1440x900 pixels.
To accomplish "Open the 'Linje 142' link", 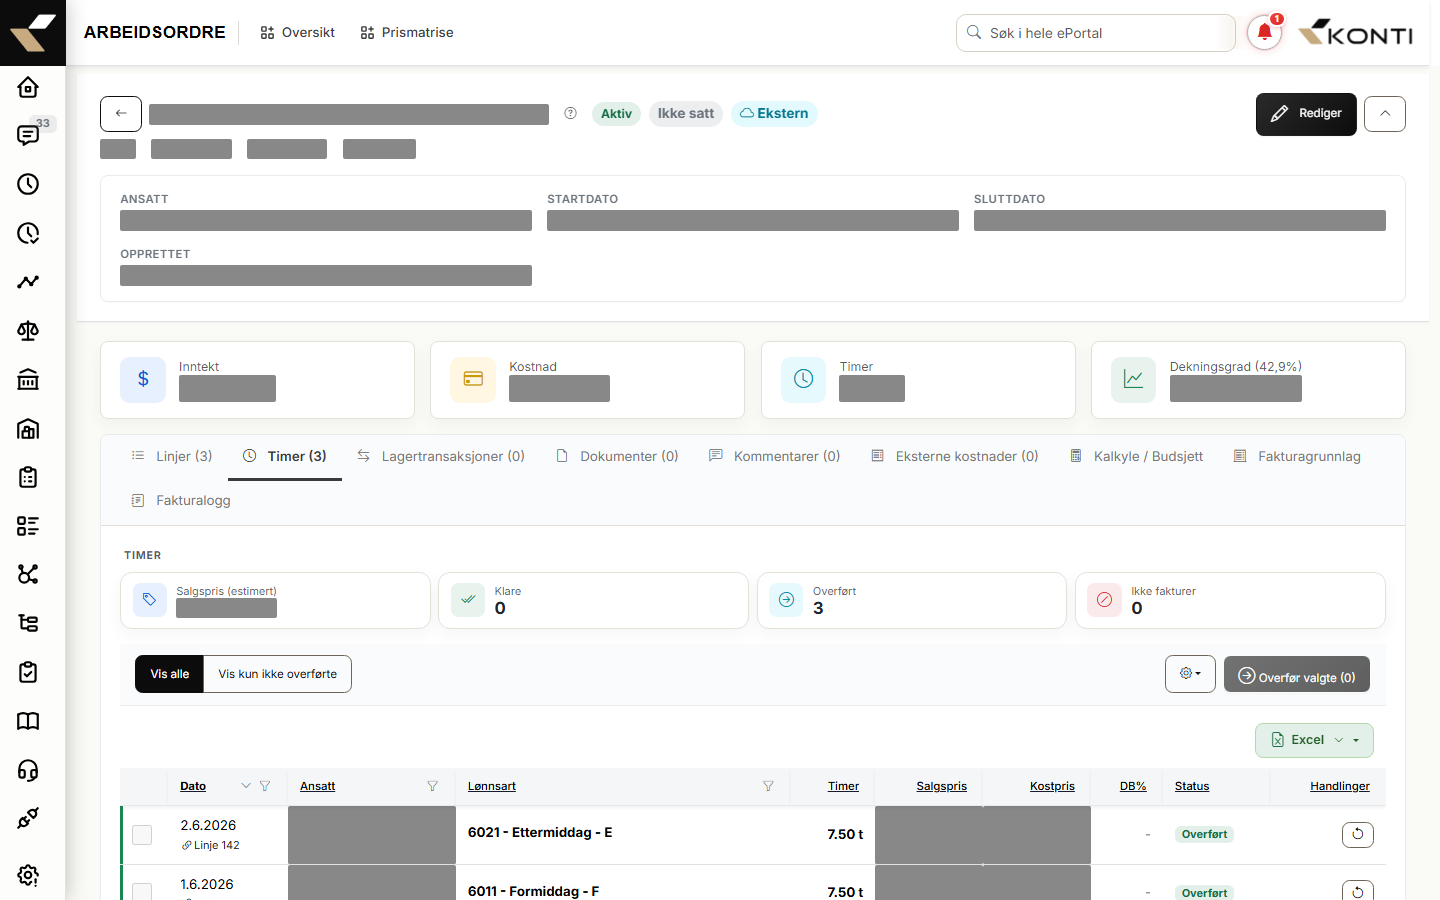I will (x=211, y=845).
